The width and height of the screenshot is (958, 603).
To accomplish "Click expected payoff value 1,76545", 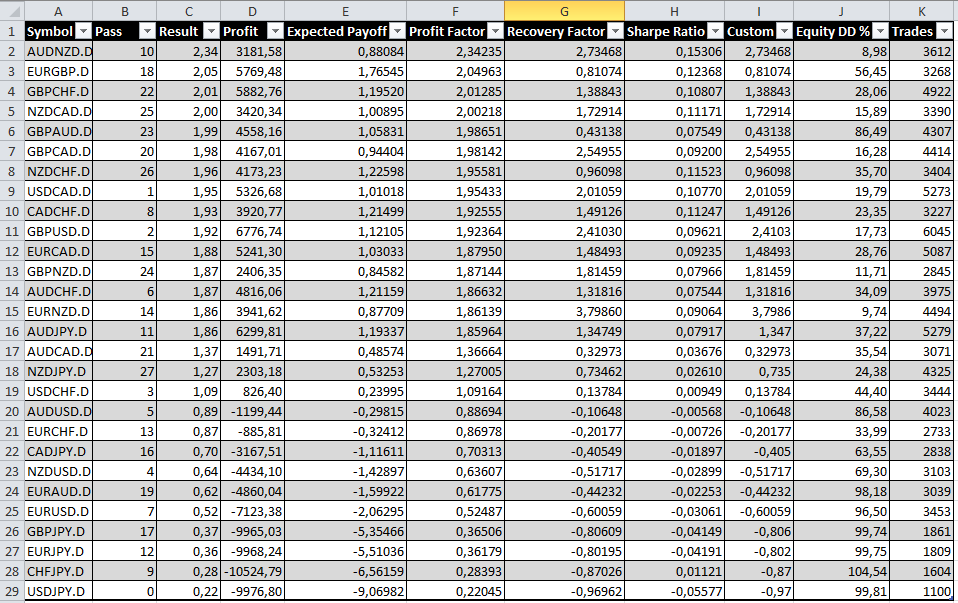I will 345,71.
